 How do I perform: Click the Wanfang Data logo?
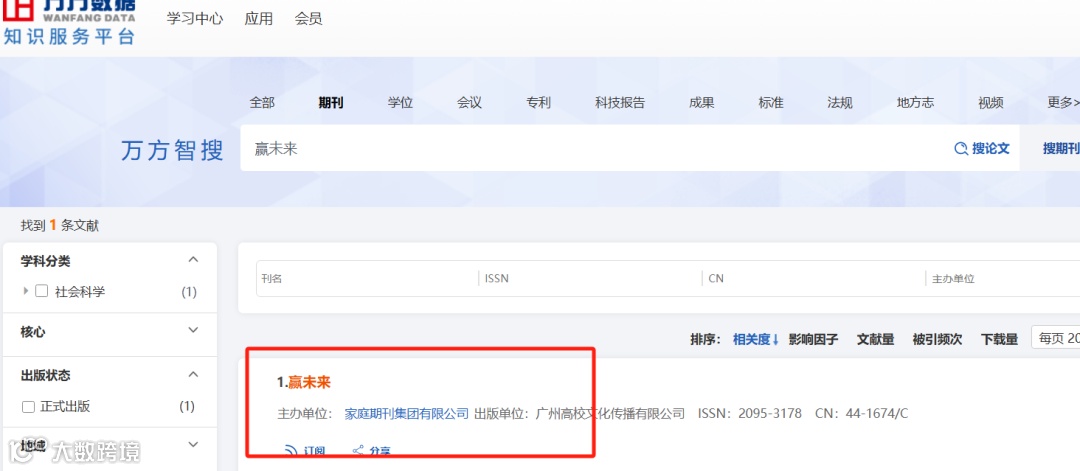[69, 22]
